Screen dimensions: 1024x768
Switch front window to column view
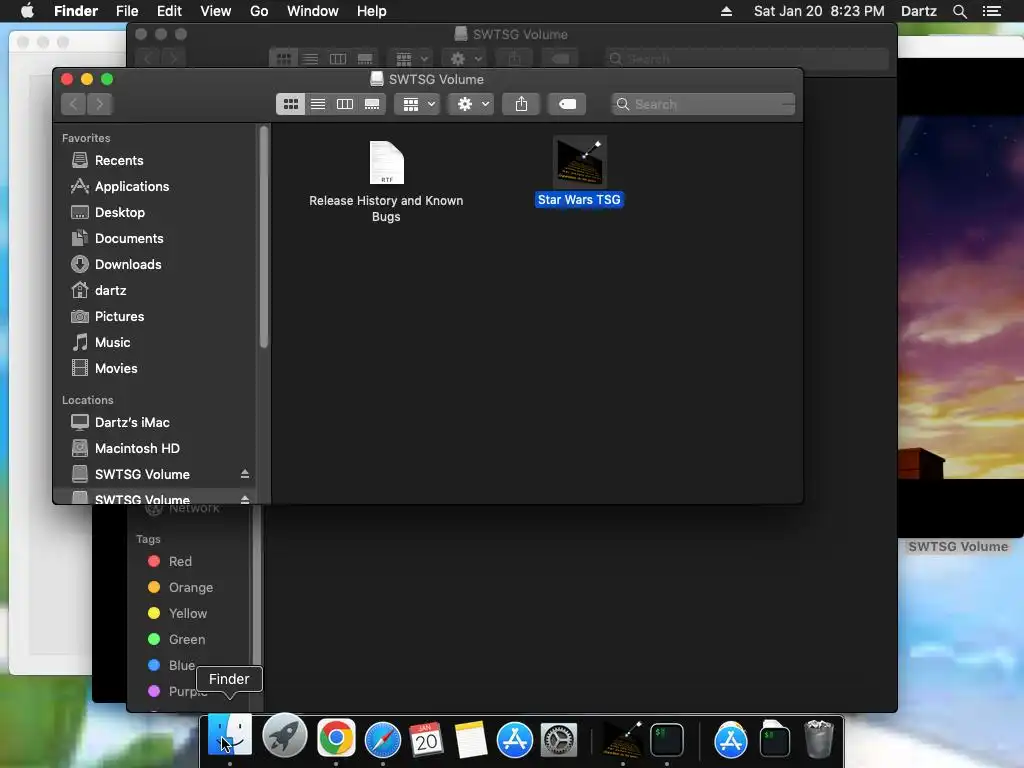pos(345,104)
